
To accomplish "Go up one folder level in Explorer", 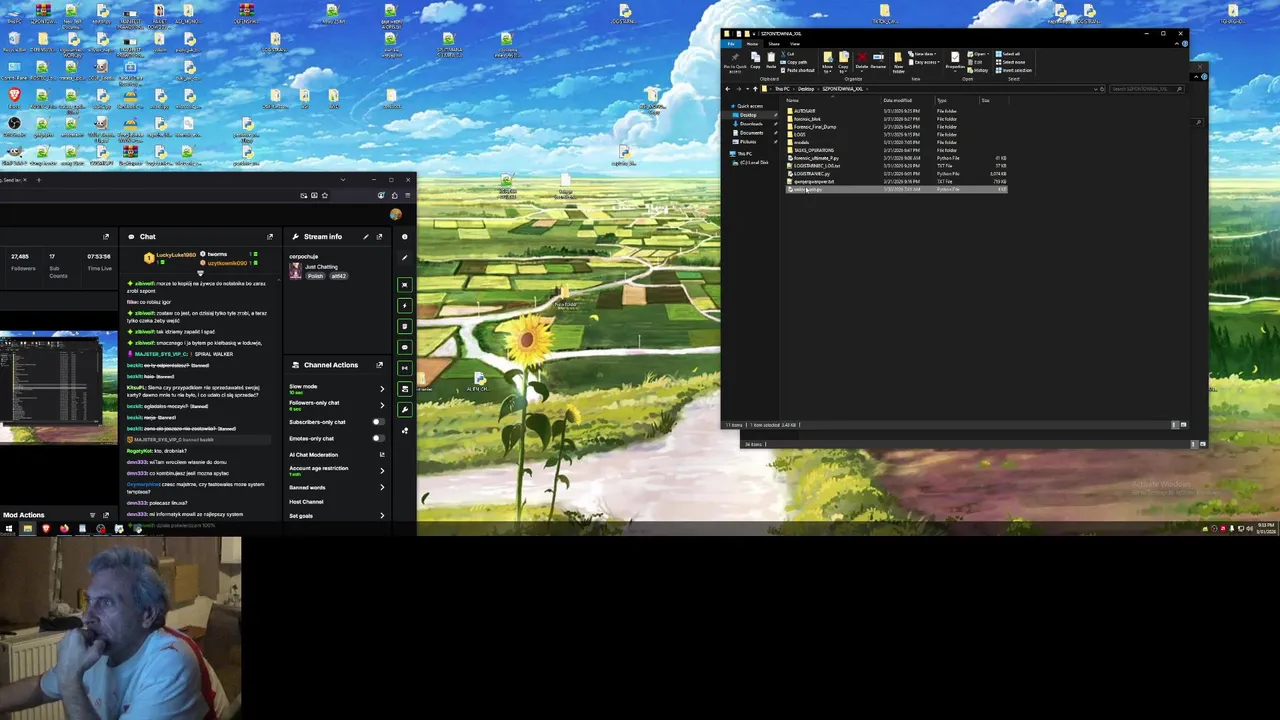I will coord(755,89).
